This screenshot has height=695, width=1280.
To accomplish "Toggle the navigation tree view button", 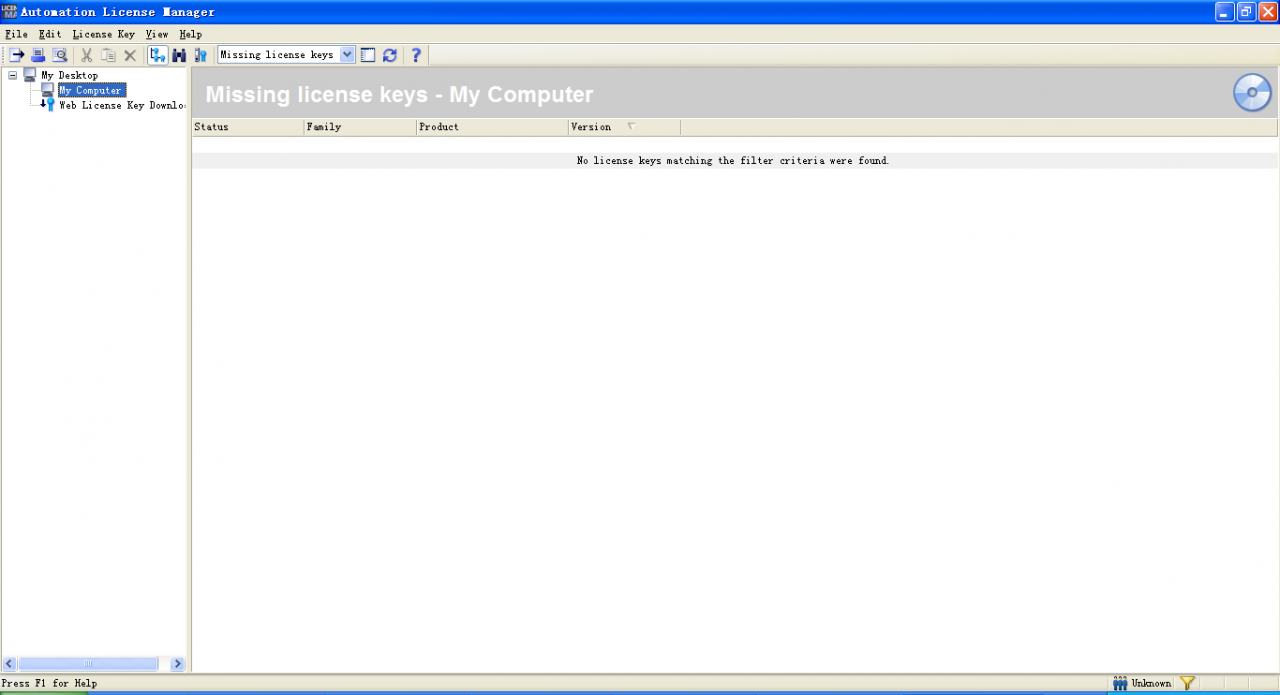I will pyautogui.click(x=158, y=55).
